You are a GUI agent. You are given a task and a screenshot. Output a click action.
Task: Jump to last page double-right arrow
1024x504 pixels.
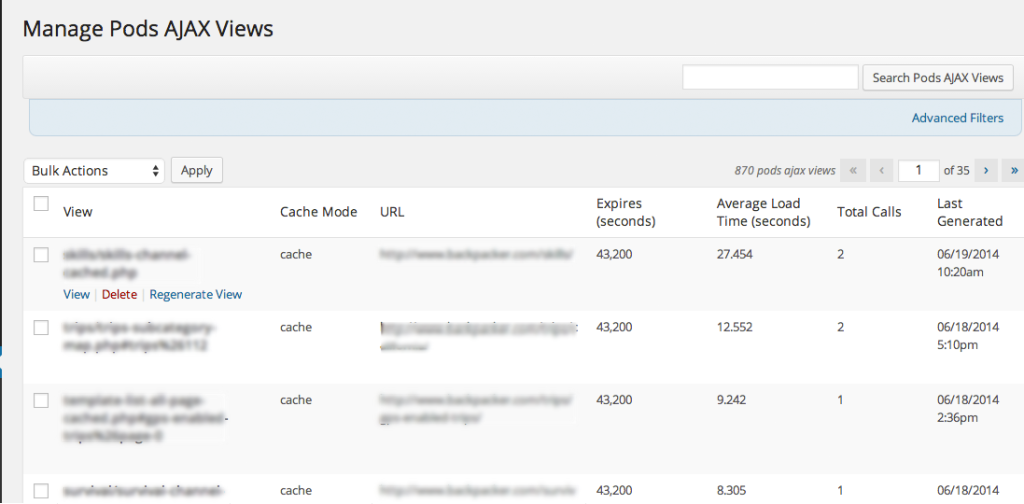(x=1014, y=170)
